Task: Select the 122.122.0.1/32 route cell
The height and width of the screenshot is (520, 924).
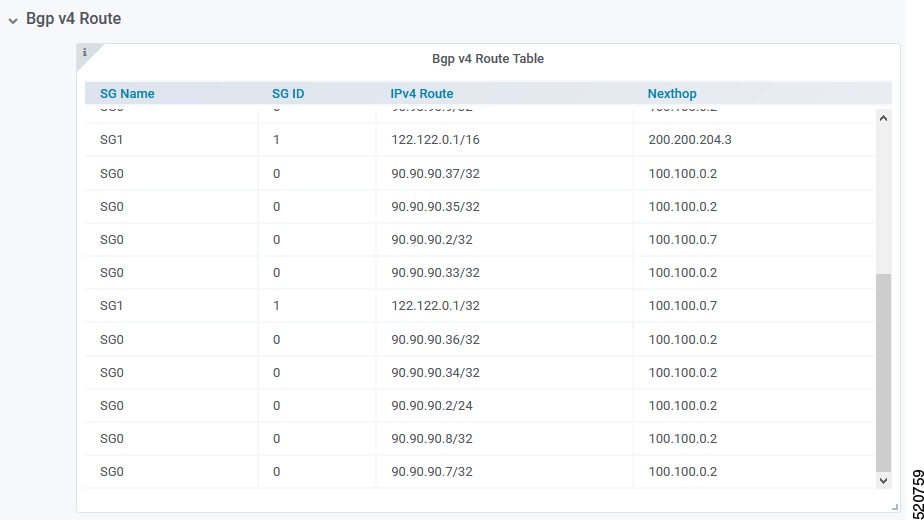Action: coord(435,305)
